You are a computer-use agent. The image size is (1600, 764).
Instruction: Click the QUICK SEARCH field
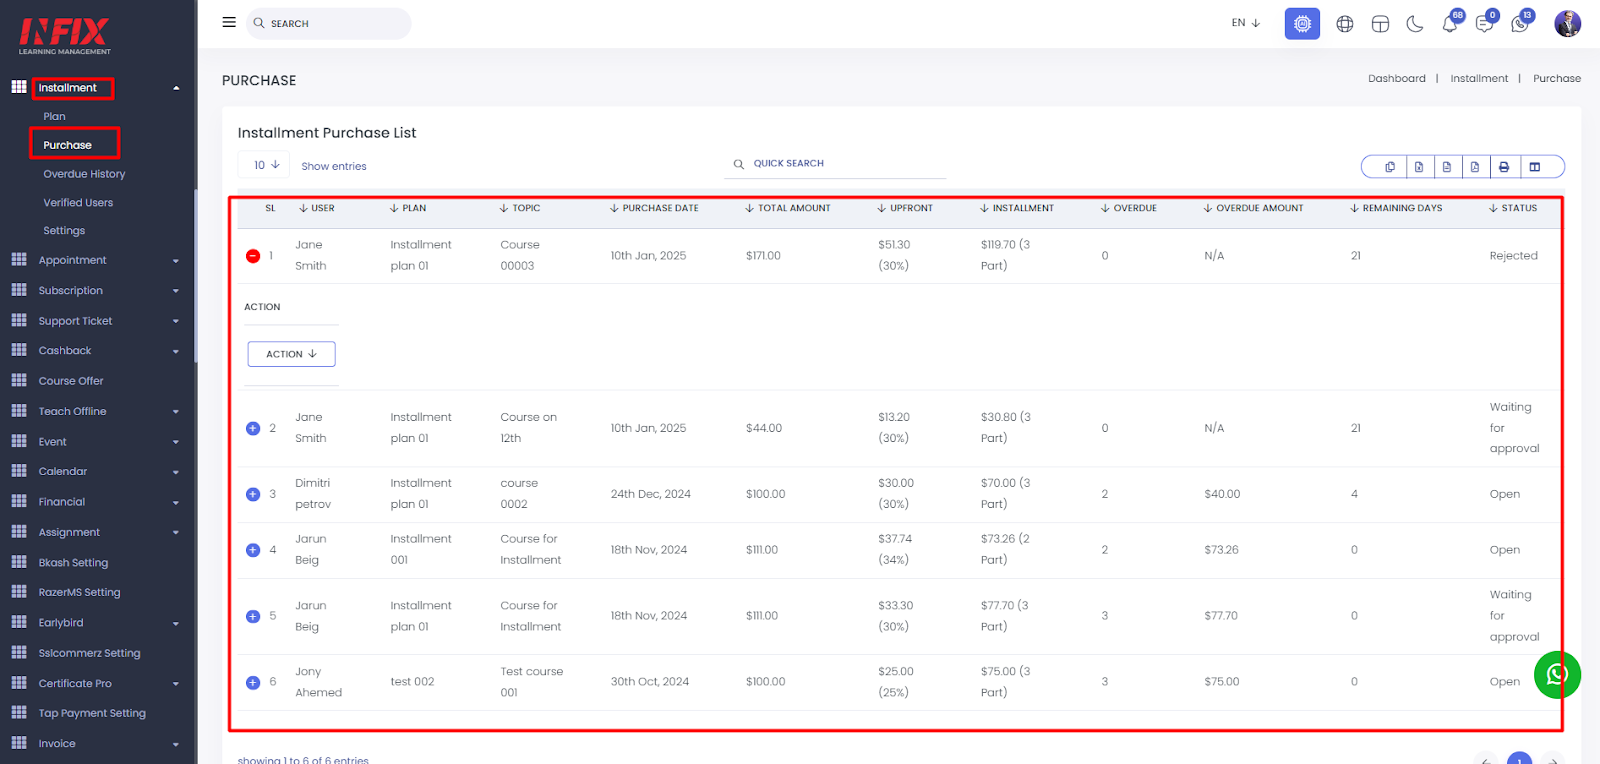[x=835, y=164]
